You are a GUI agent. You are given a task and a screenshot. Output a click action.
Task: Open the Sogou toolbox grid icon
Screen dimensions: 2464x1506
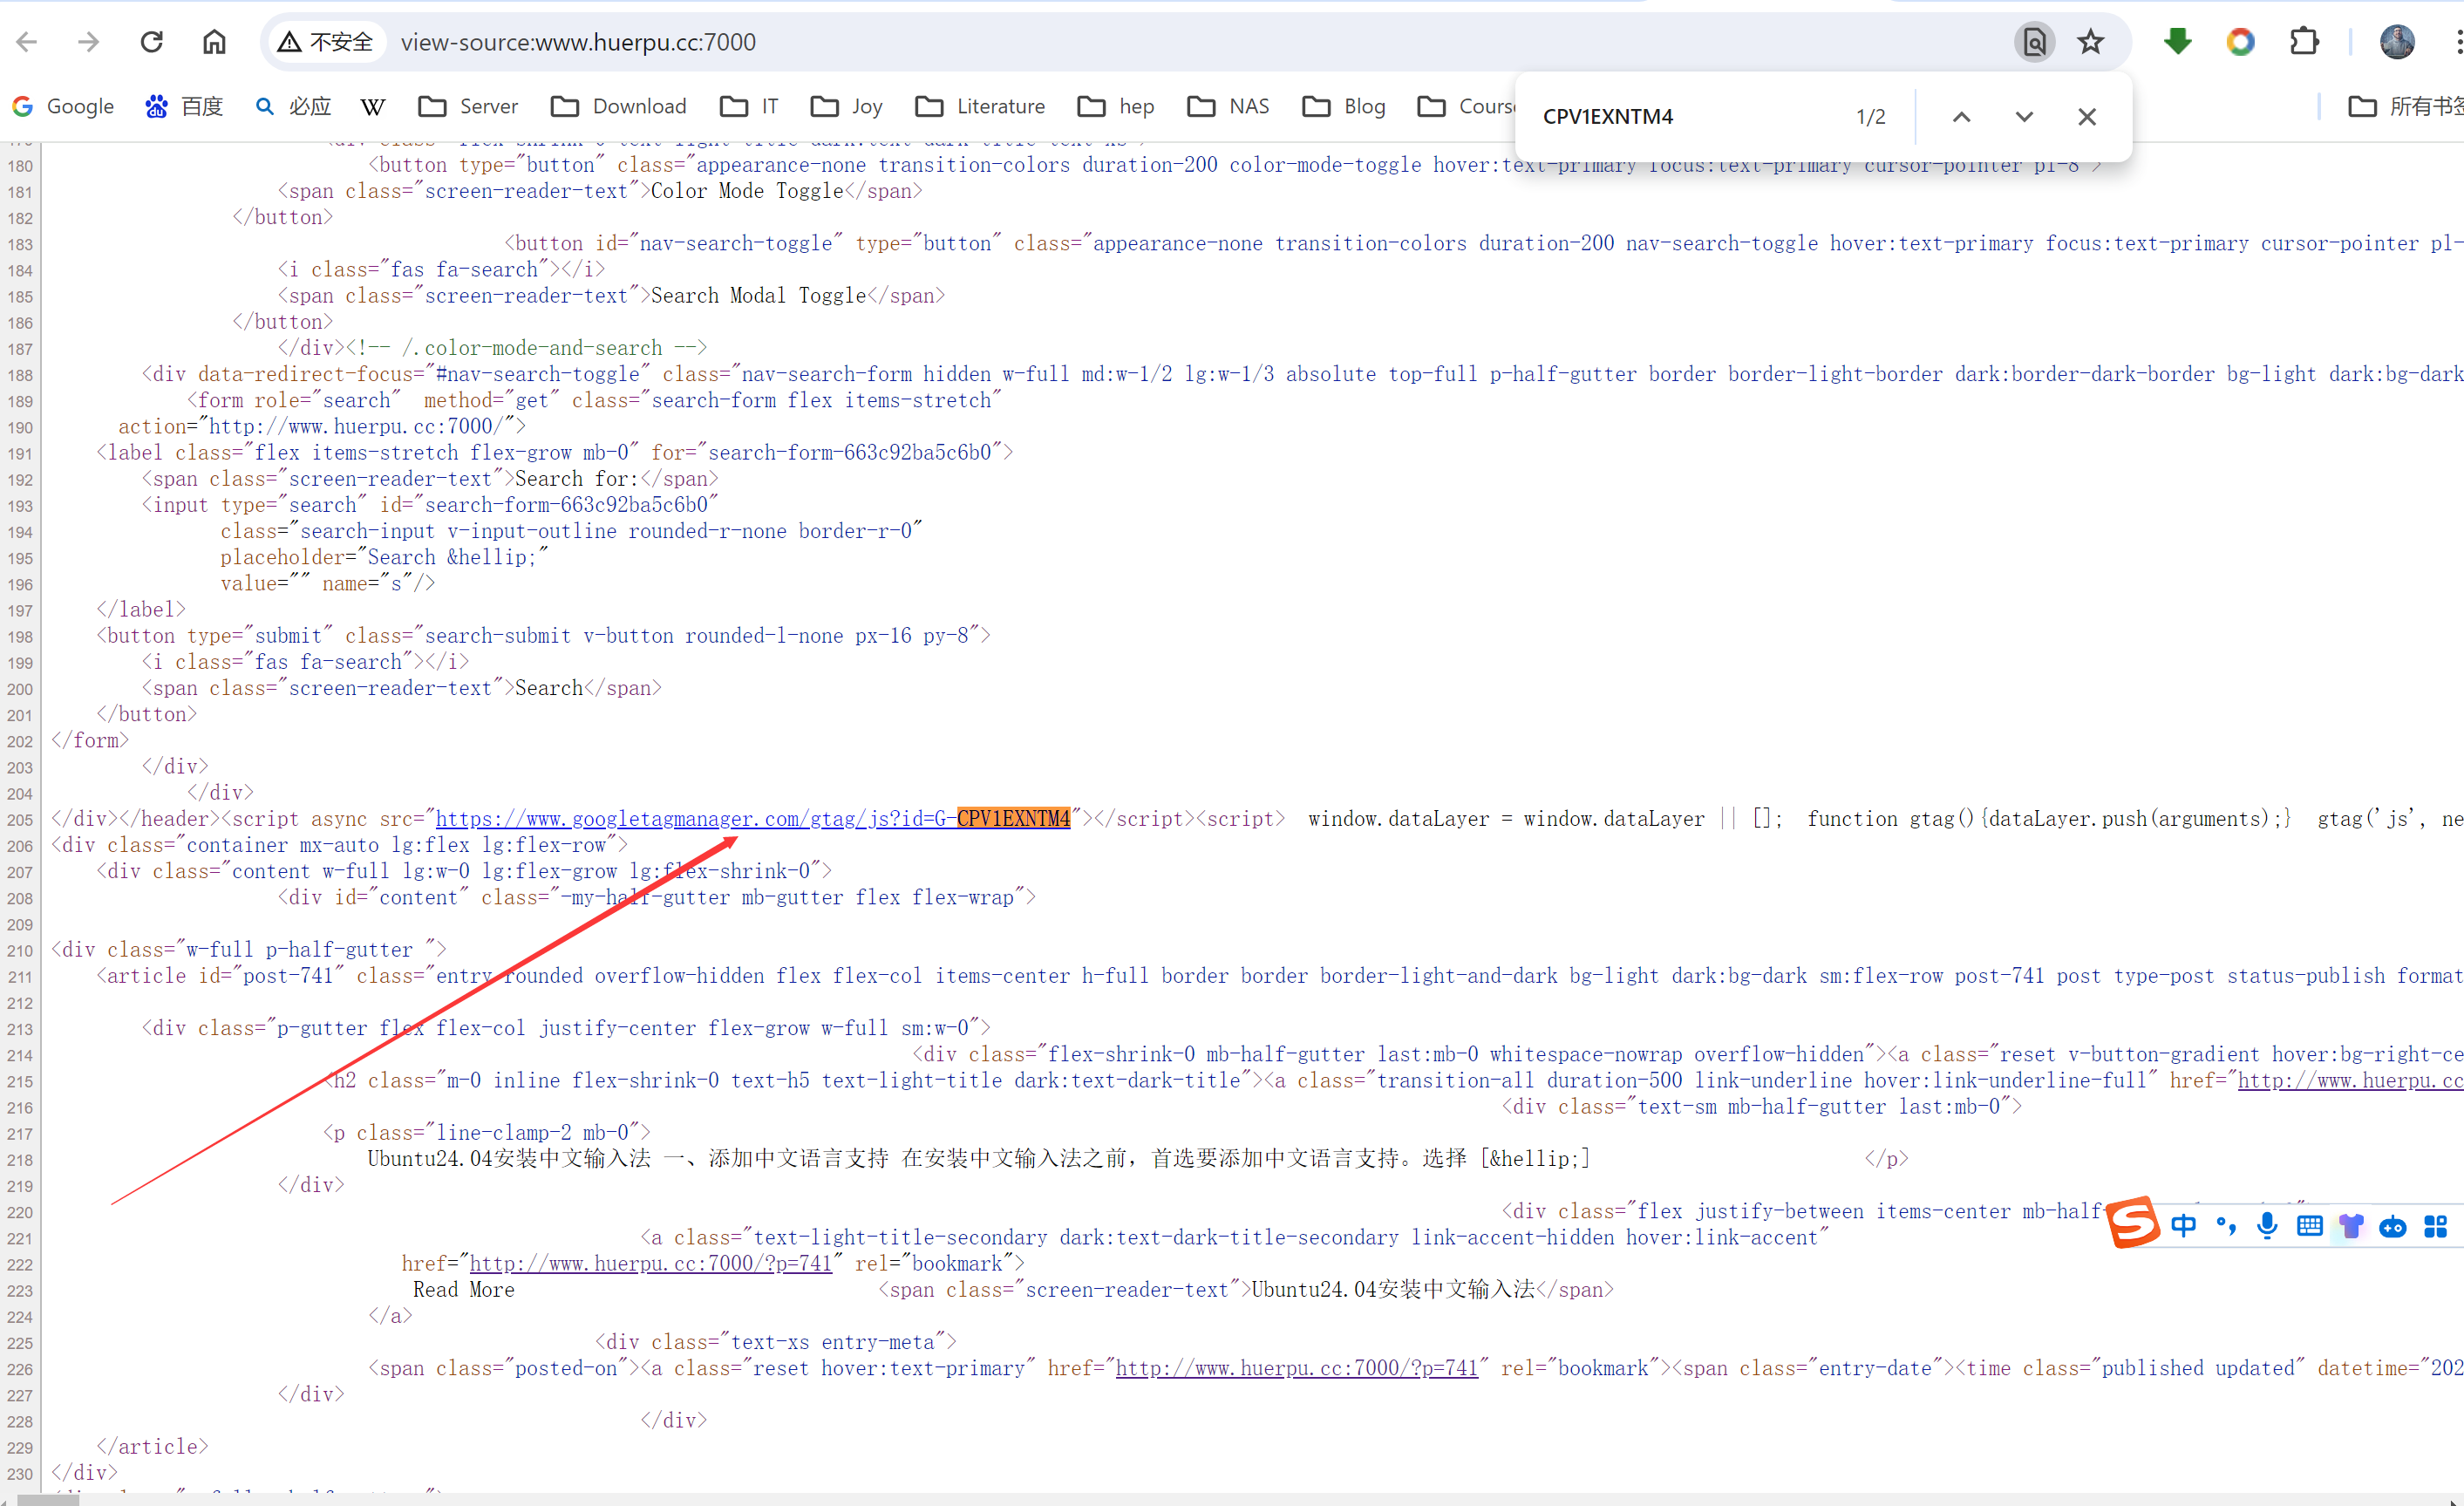(2436, 1226)
